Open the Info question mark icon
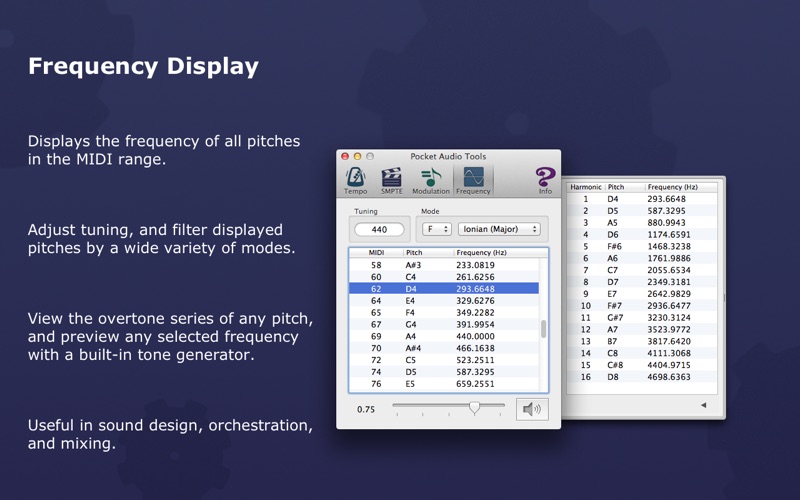 [x=545, y=180]
